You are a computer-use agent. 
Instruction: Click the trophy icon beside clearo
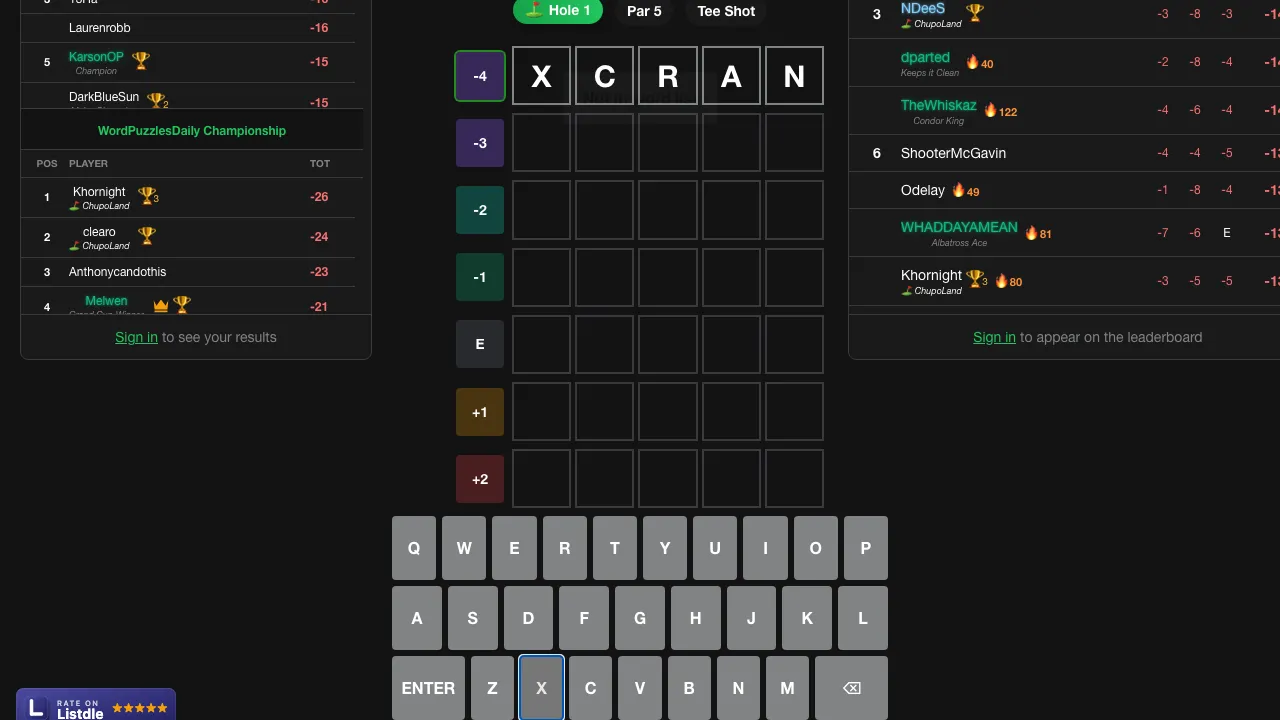click(147, 236)
